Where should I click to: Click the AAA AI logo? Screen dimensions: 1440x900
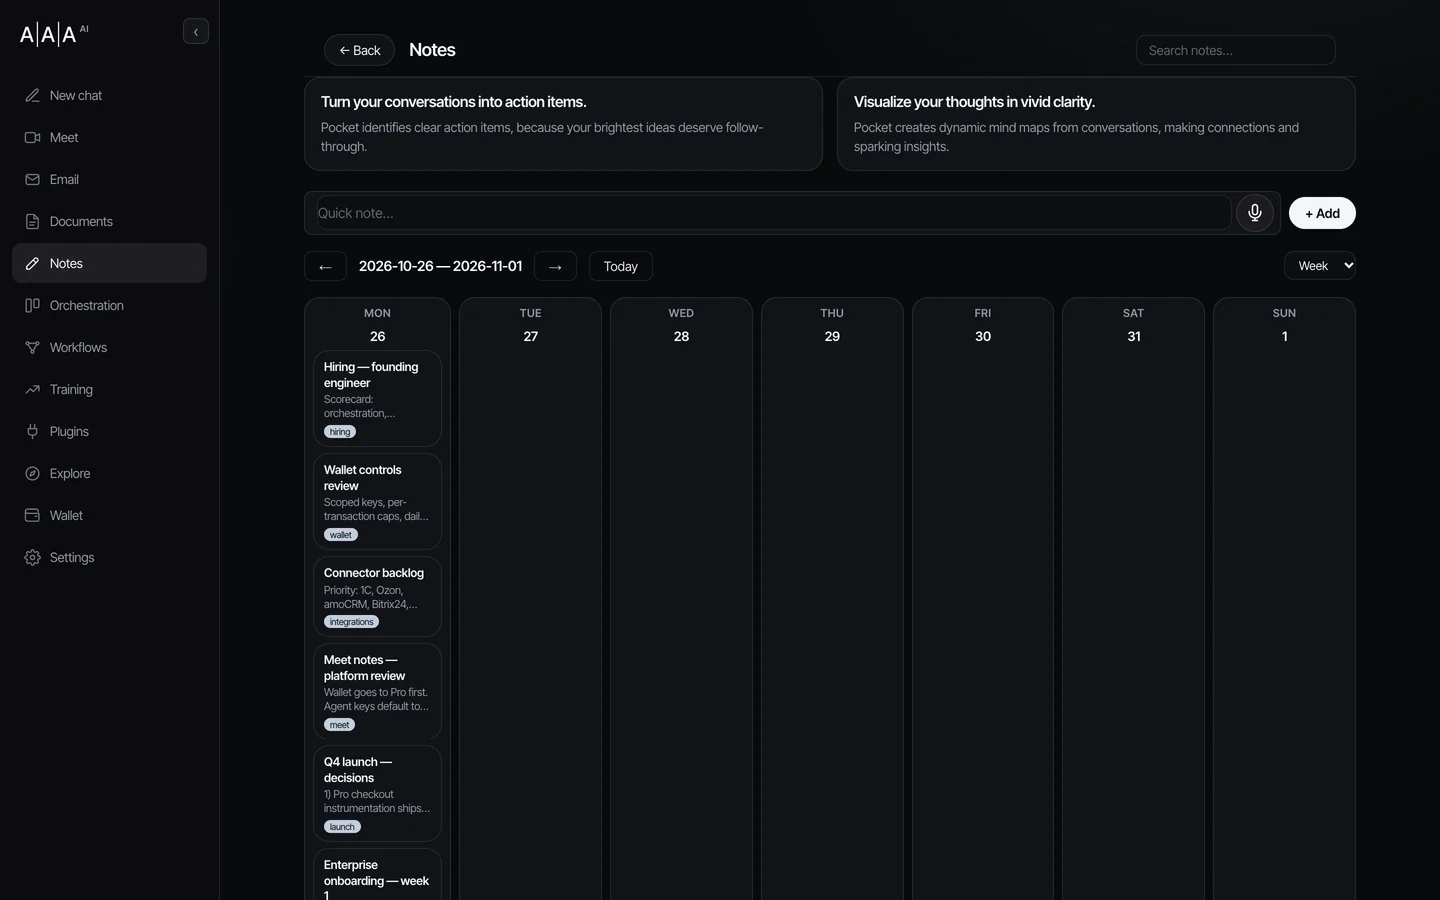(54, 34)
